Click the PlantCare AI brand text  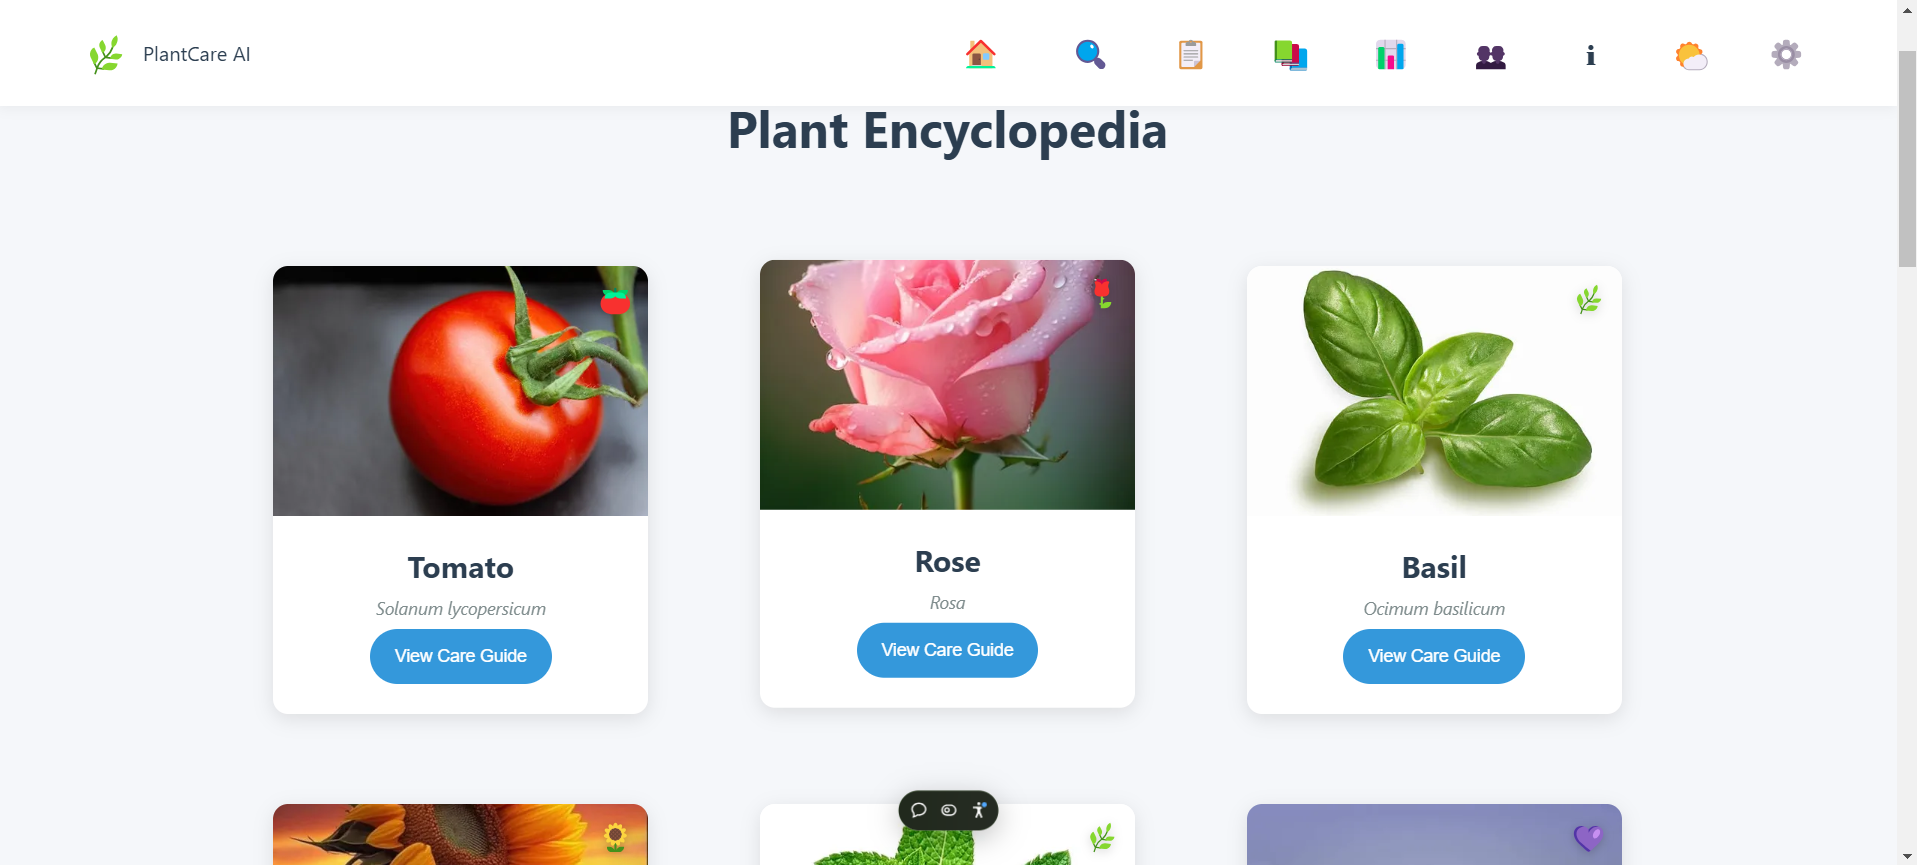(x=197, y=54)
